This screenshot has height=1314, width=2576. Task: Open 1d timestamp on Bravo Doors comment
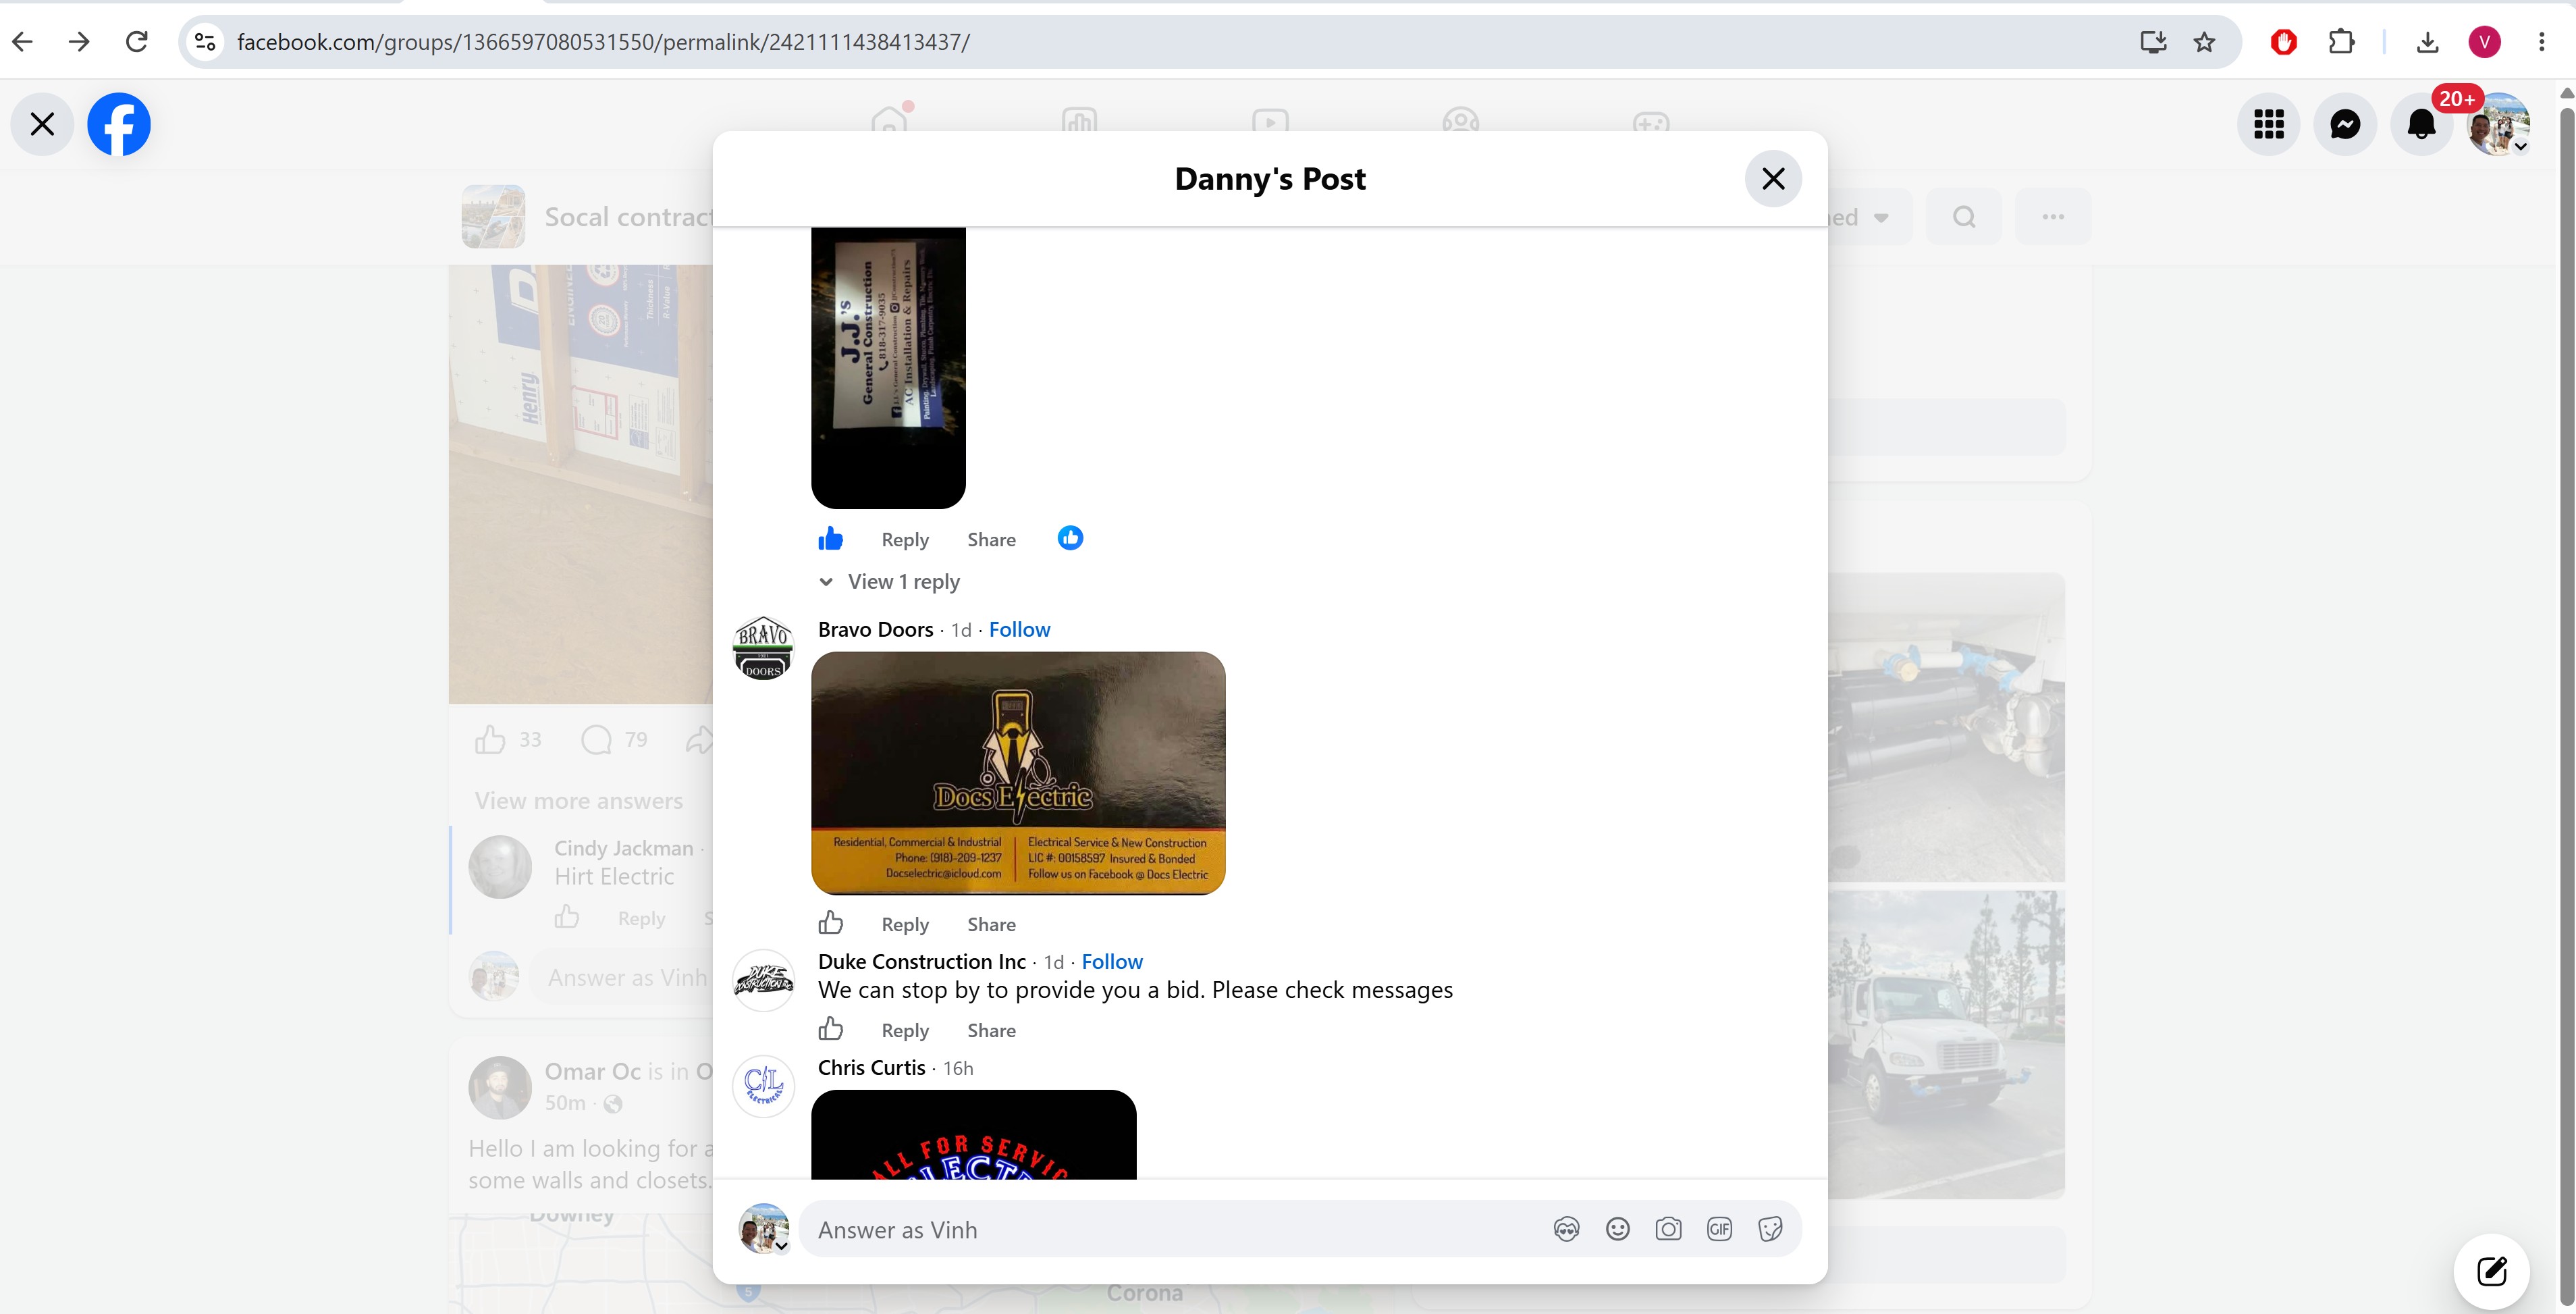[x=961, y=630]
